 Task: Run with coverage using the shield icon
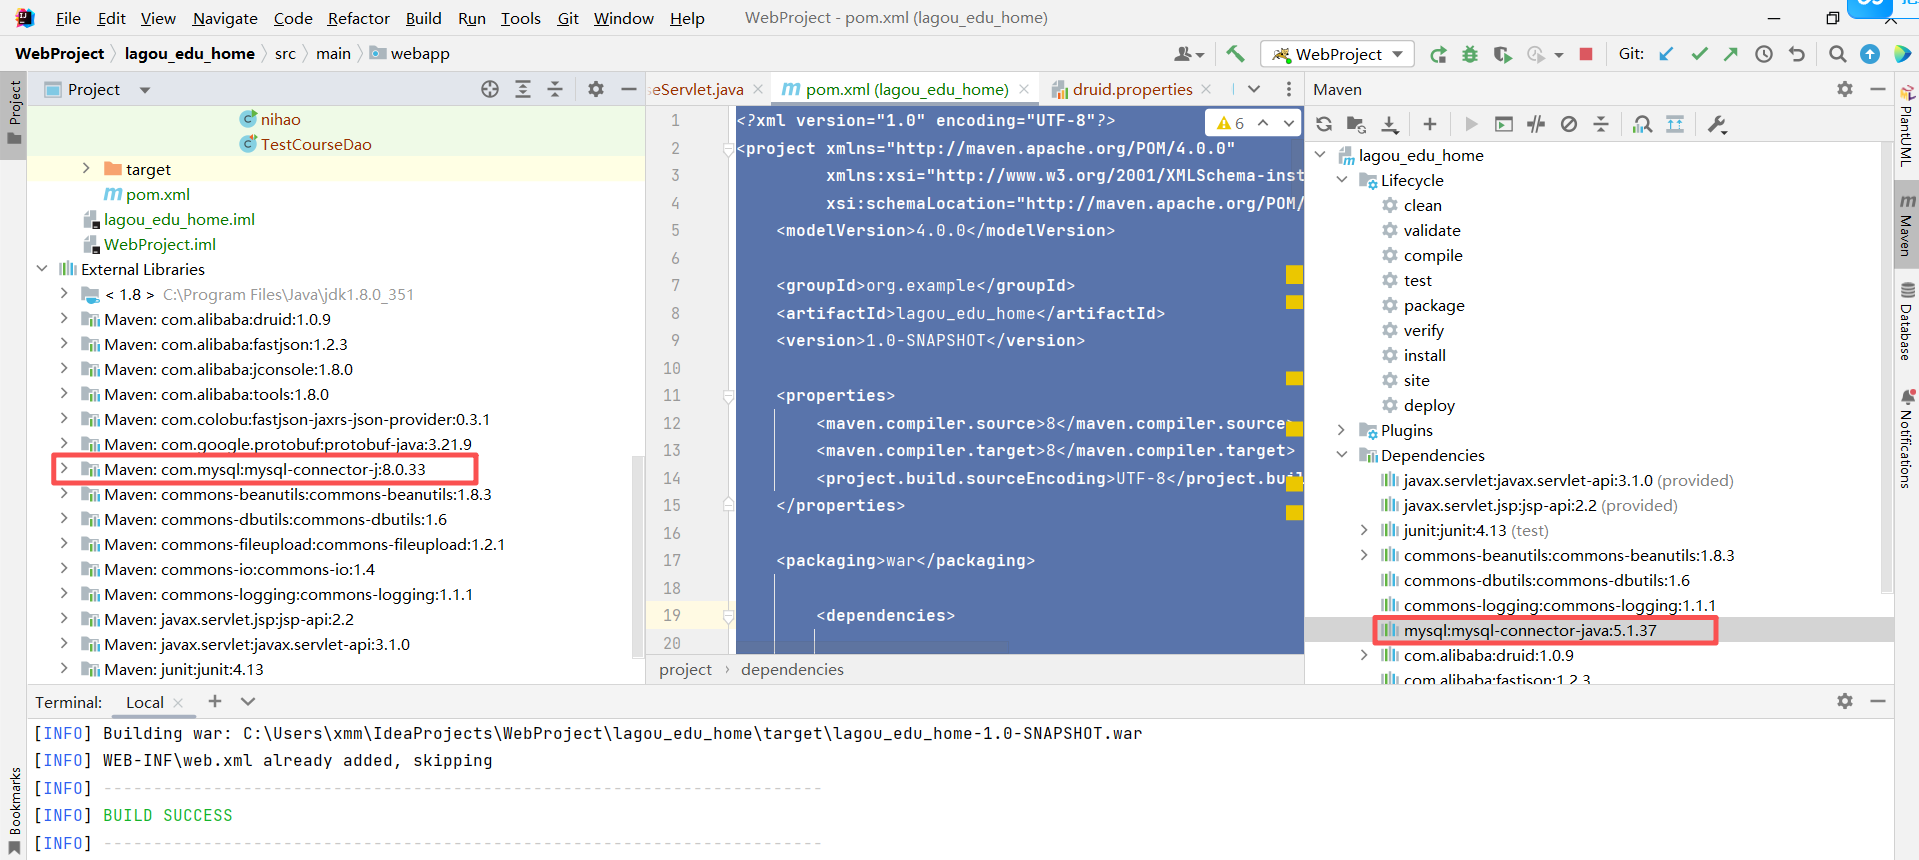pyautogui.click(x=1502, y=54)
